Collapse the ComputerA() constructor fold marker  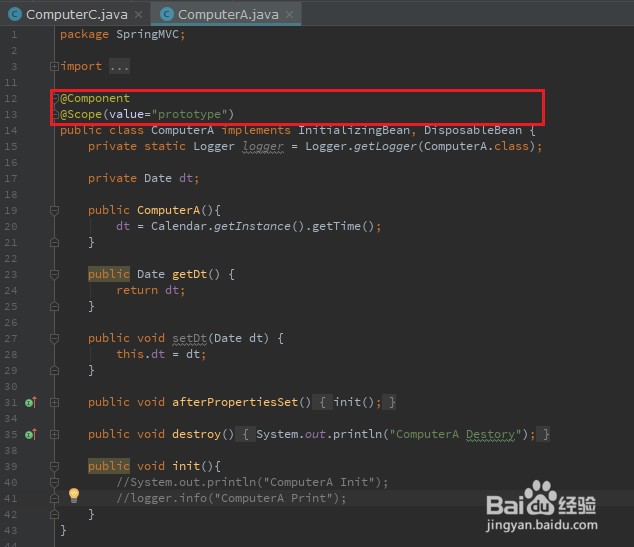54,210
